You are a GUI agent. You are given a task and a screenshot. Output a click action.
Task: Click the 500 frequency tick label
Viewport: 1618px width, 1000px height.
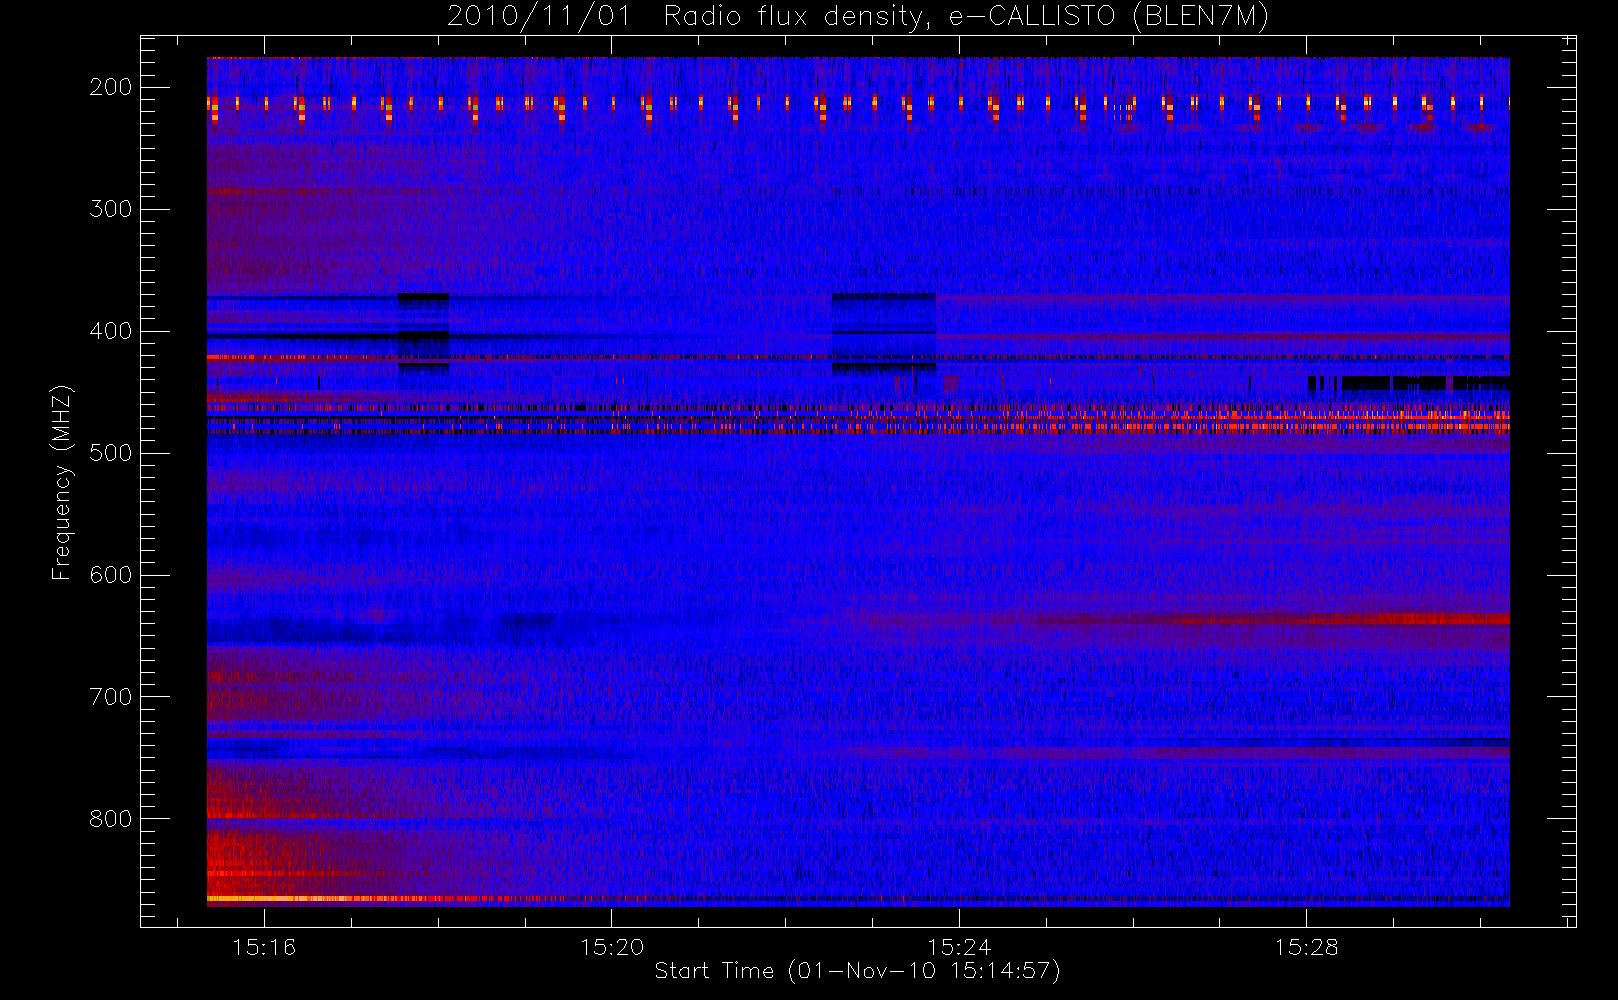111,453
